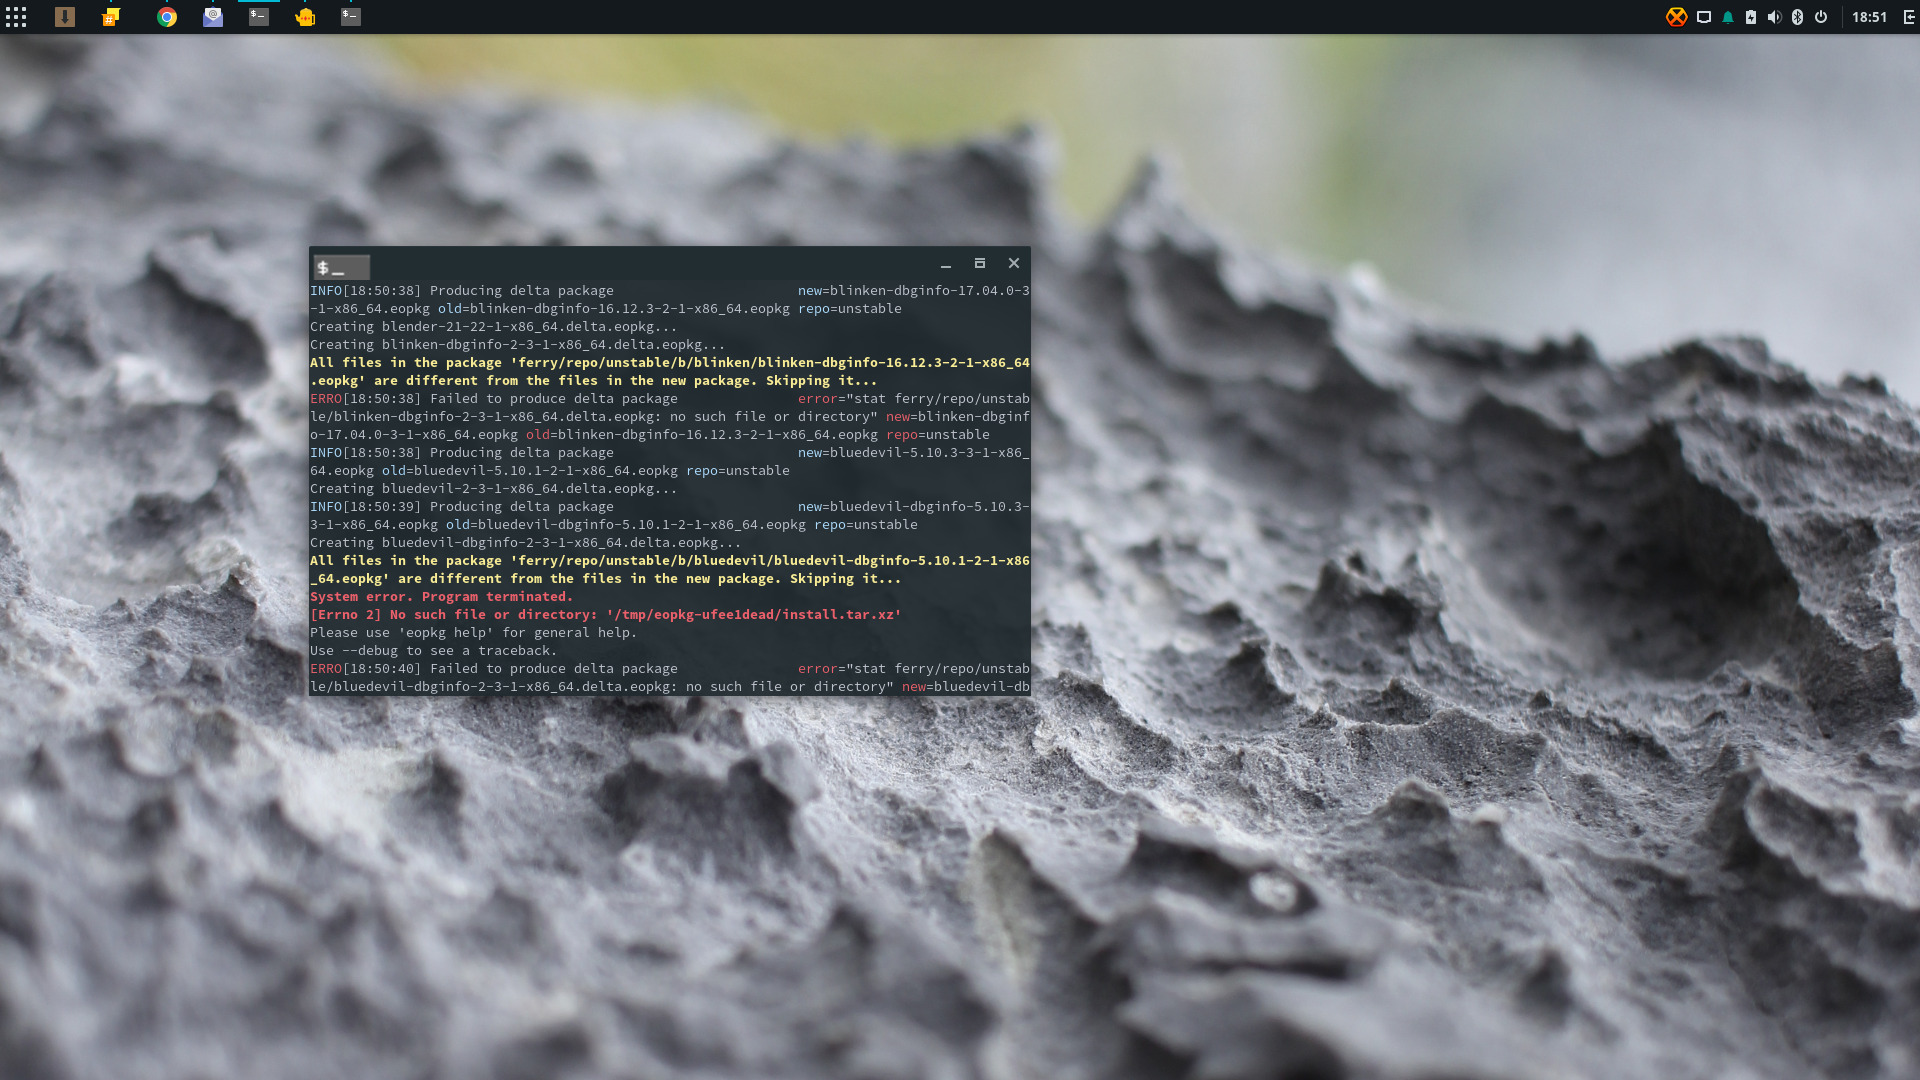Screen dimensions: 1920x1080
Task: Open the orange hashtag chat app icon
Action: [x=112, y=17]
